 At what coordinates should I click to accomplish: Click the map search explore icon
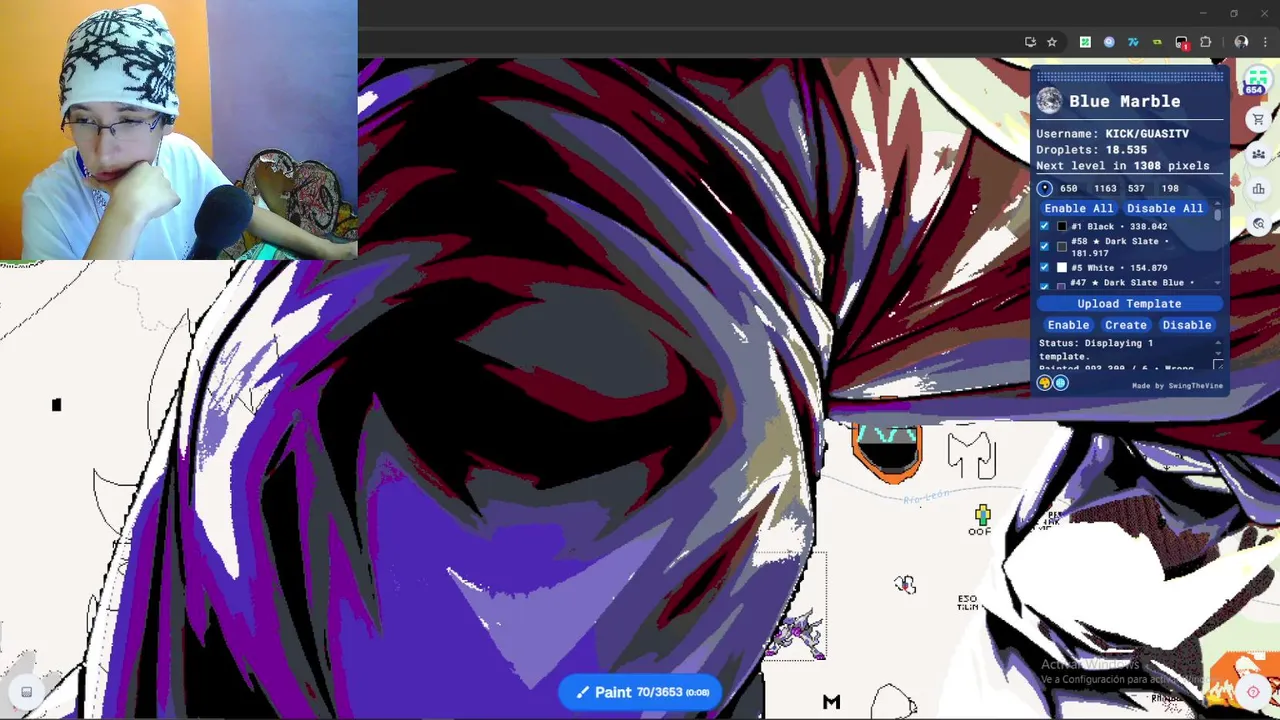coord(1258,224)
